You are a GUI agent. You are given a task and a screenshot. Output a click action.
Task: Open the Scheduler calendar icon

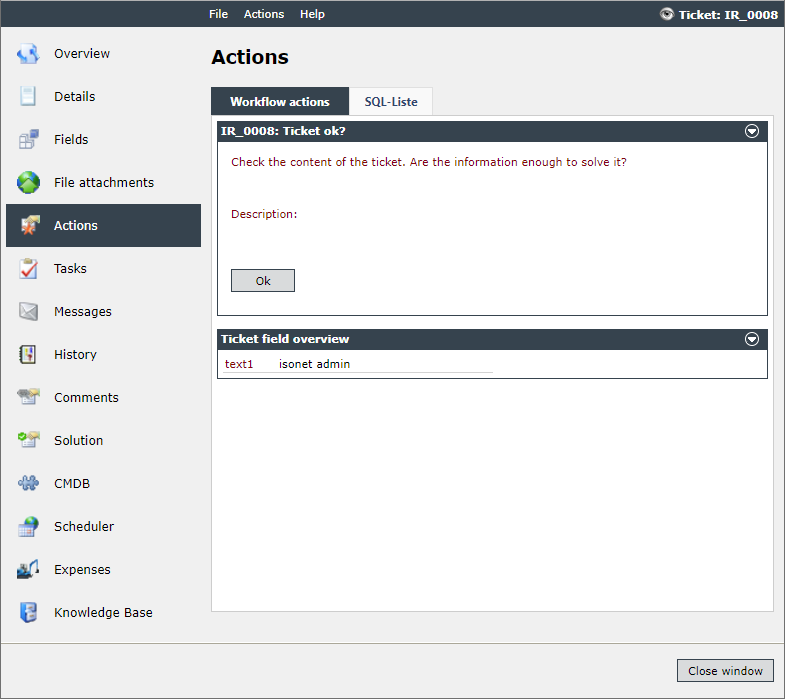pos(28,526)
